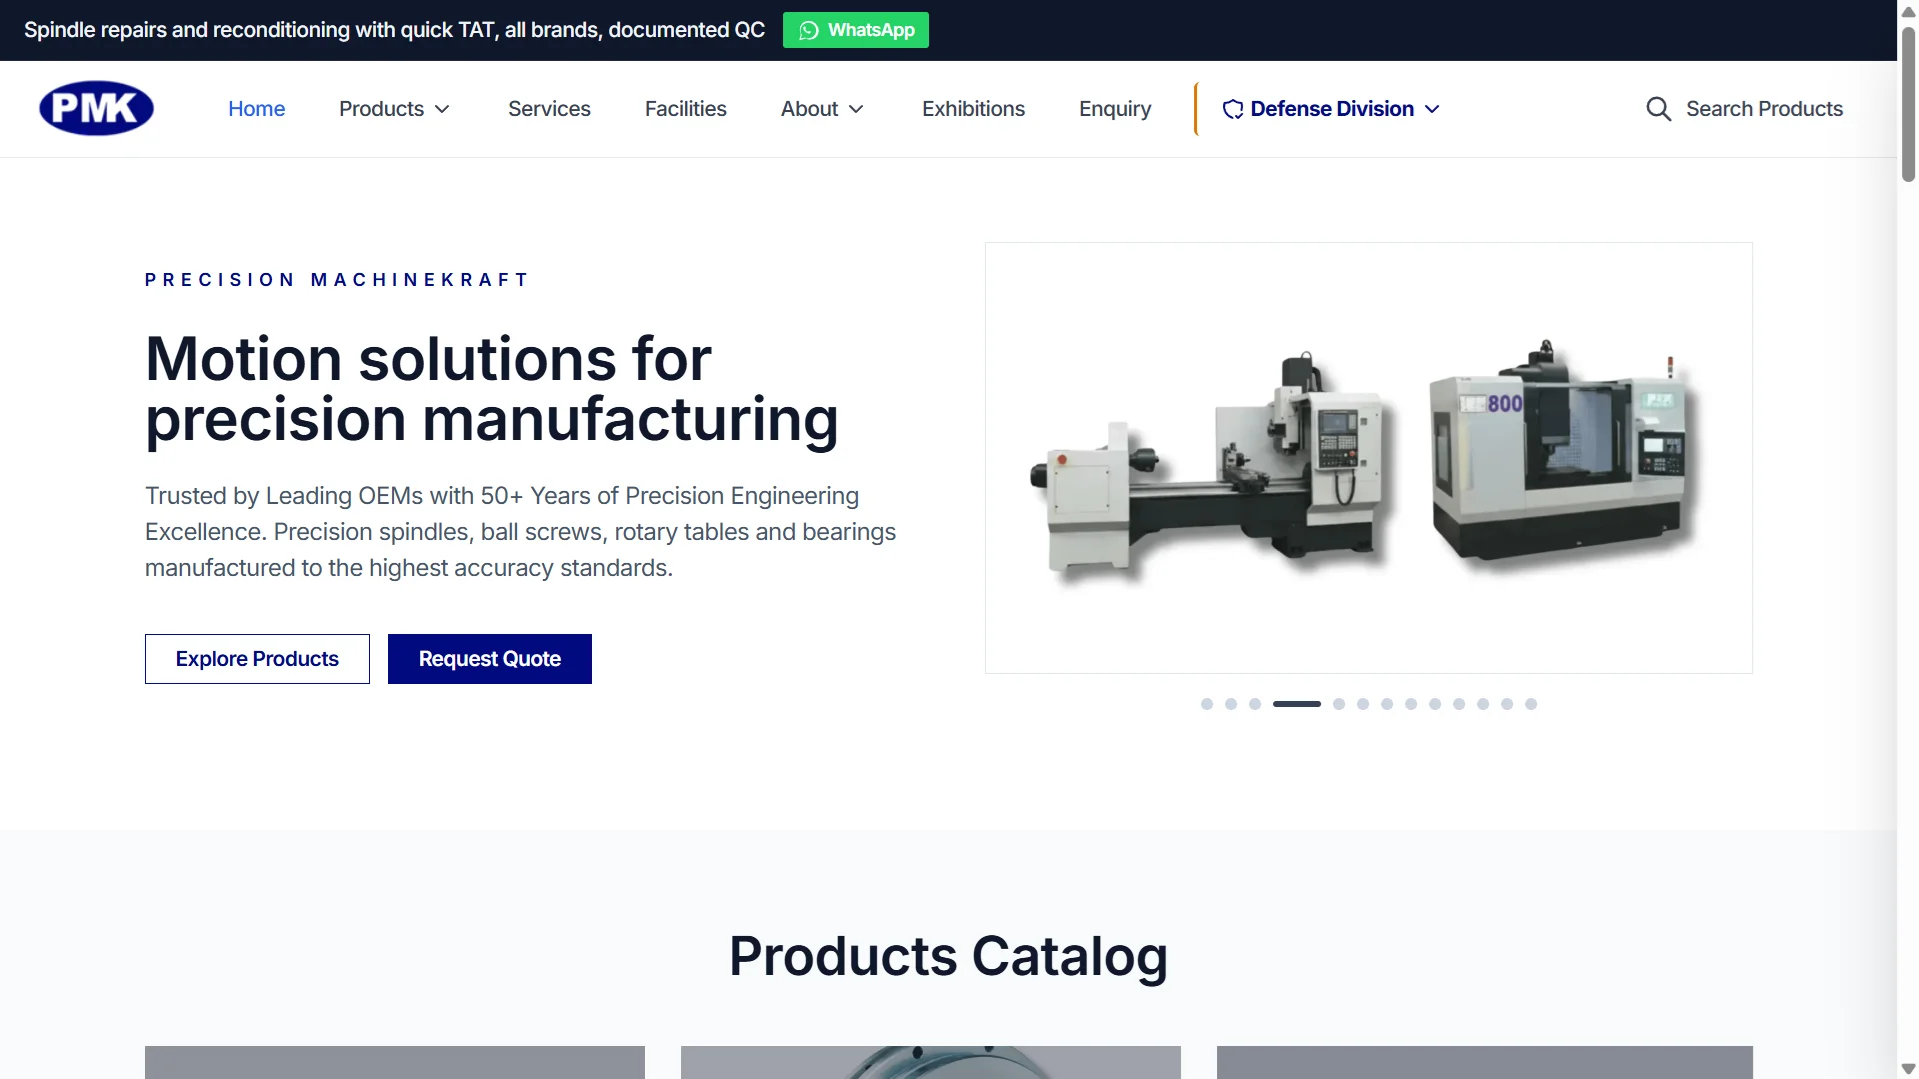The image size is (1919, 1079).
Task: Open Services page
Action: tap(549, 109)
